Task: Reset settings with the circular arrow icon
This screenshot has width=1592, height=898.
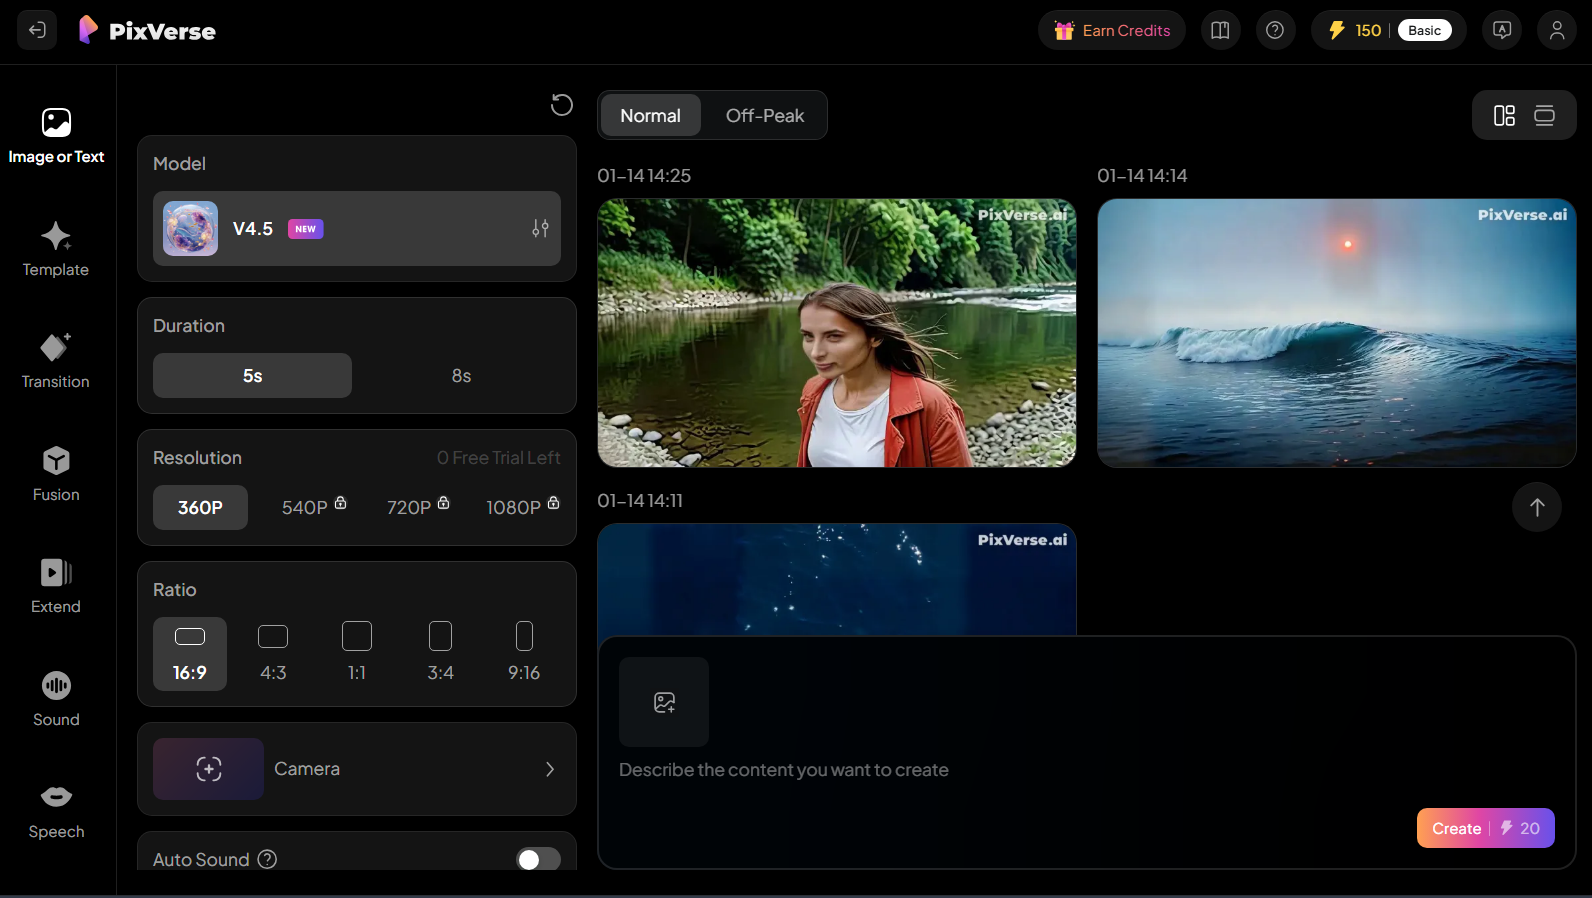Action: [562, 104]
